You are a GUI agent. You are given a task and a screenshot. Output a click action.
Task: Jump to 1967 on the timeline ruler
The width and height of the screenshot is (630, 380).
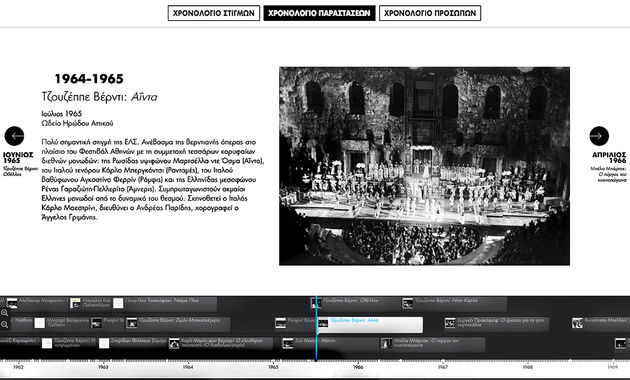pos(443,367)
